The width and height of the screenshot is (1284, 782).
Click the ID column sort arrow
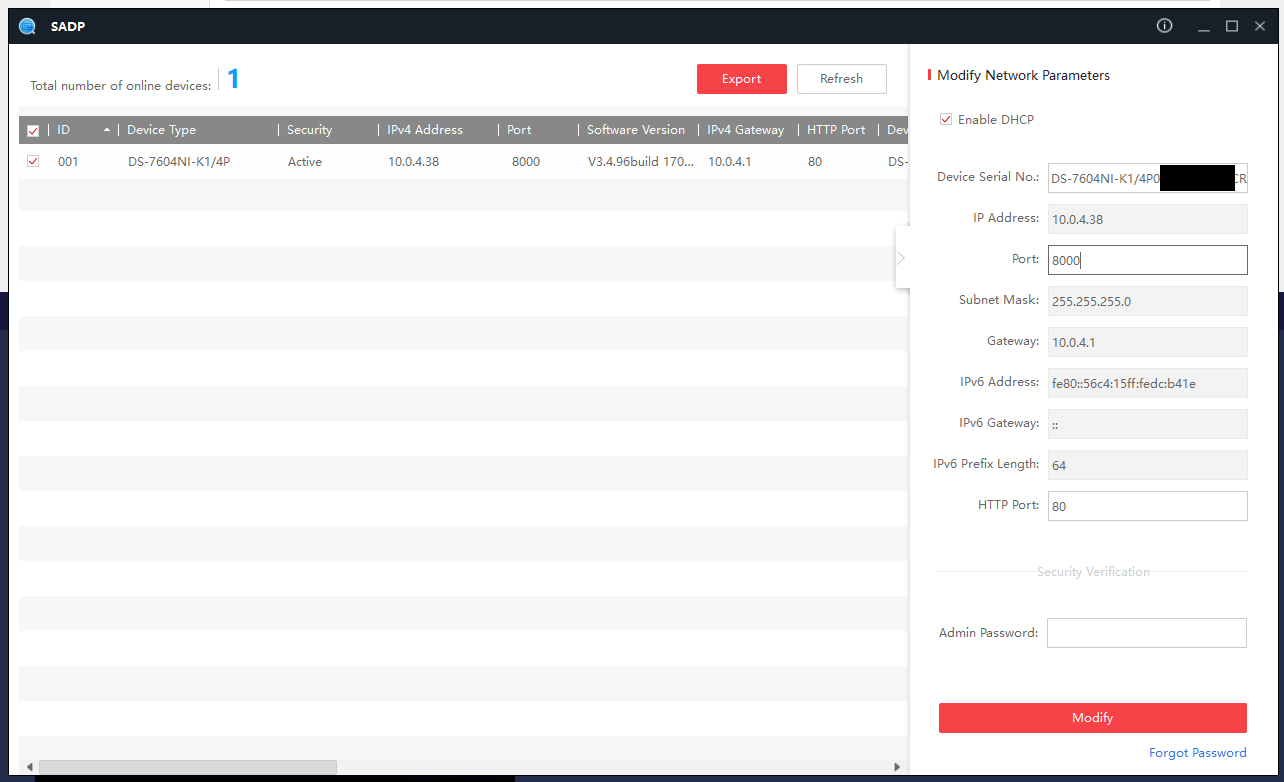(x=107, y=130)
